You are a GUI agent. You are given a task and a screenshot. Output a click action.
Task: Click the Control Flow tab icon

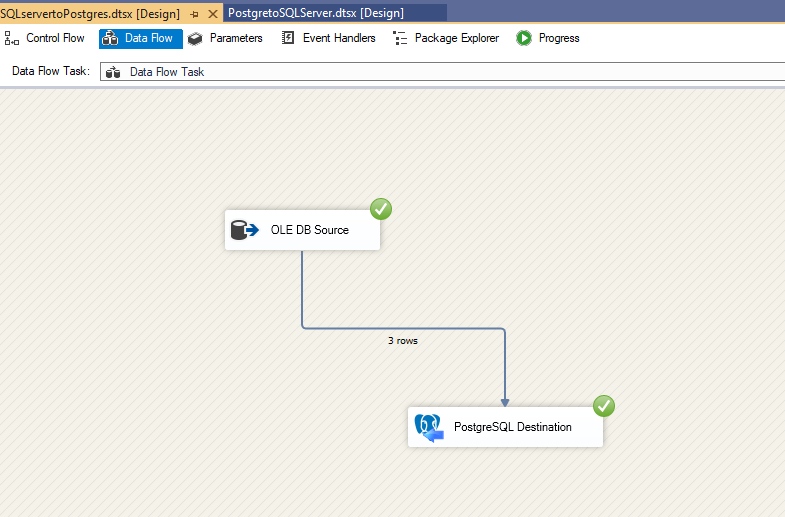pos(12,39)
